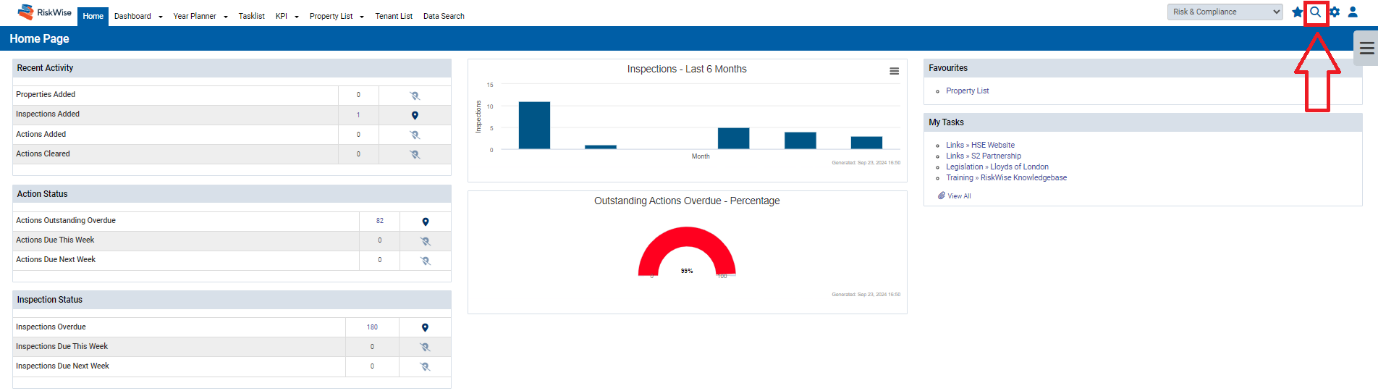Click 'Inspections - Last 6 Months' chart title
The image size is (1378, 391).
[687, 69]
